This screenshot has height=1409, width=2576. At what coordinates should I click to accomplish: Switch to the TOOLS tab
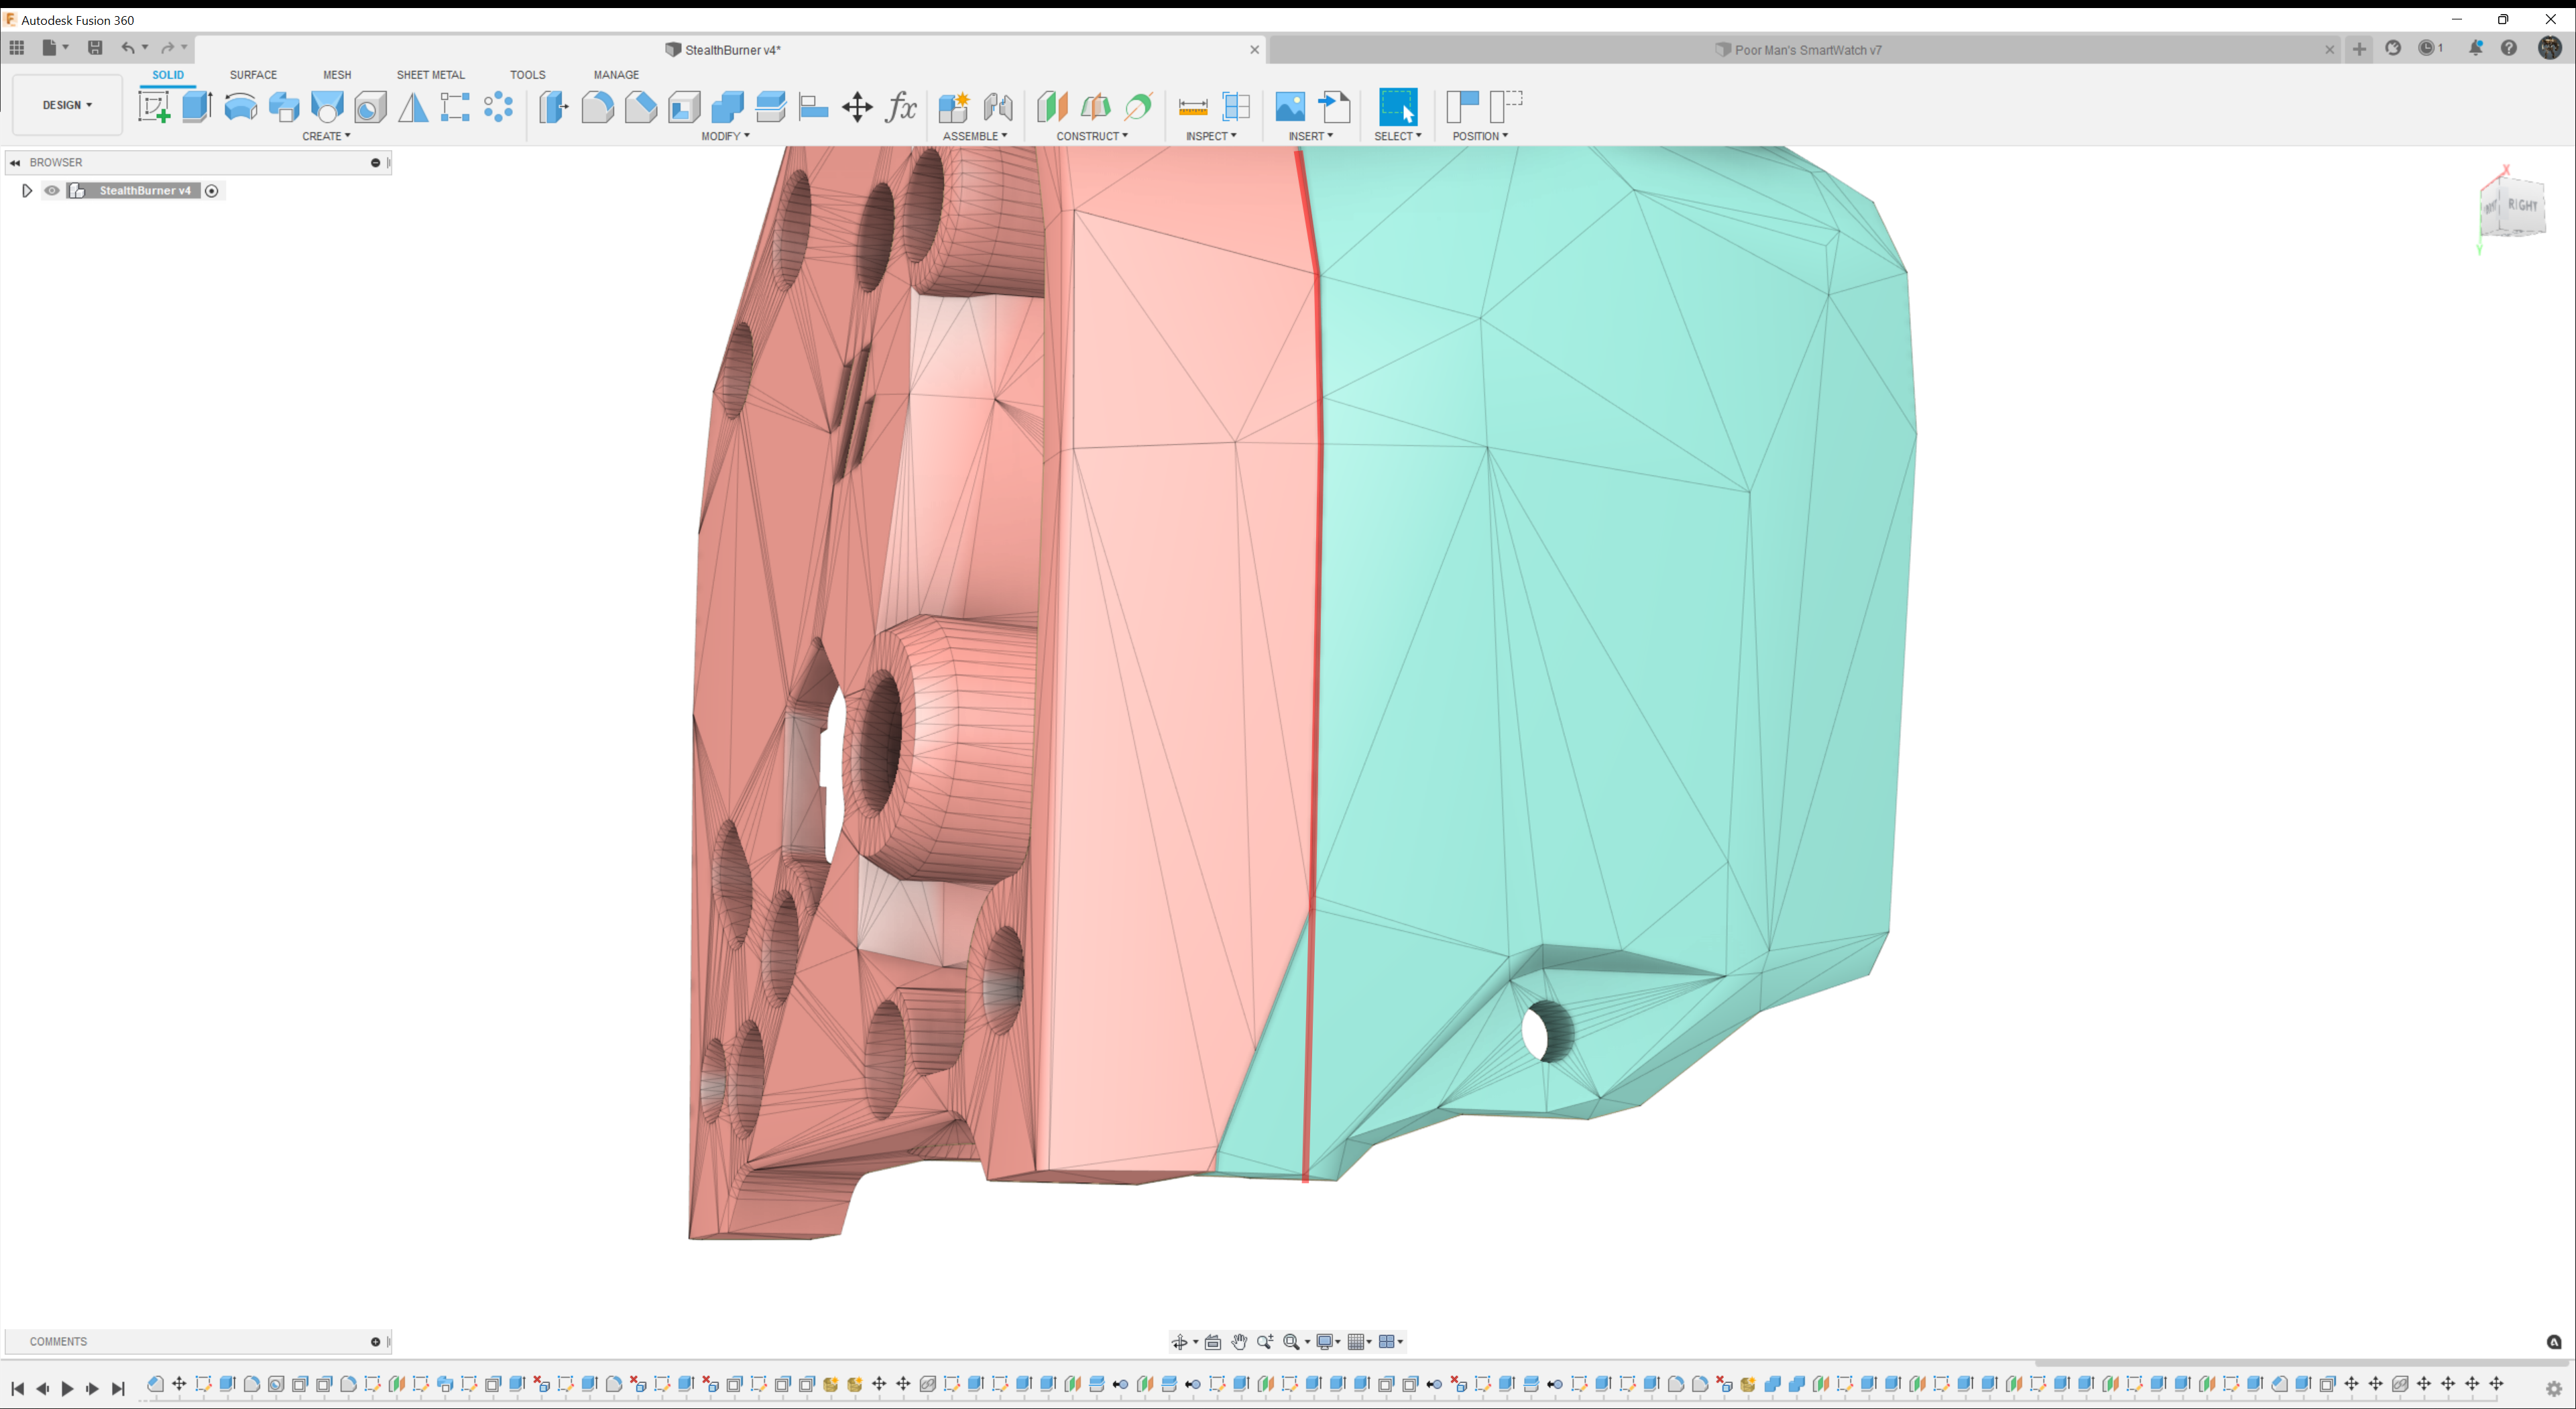point(527,75)
